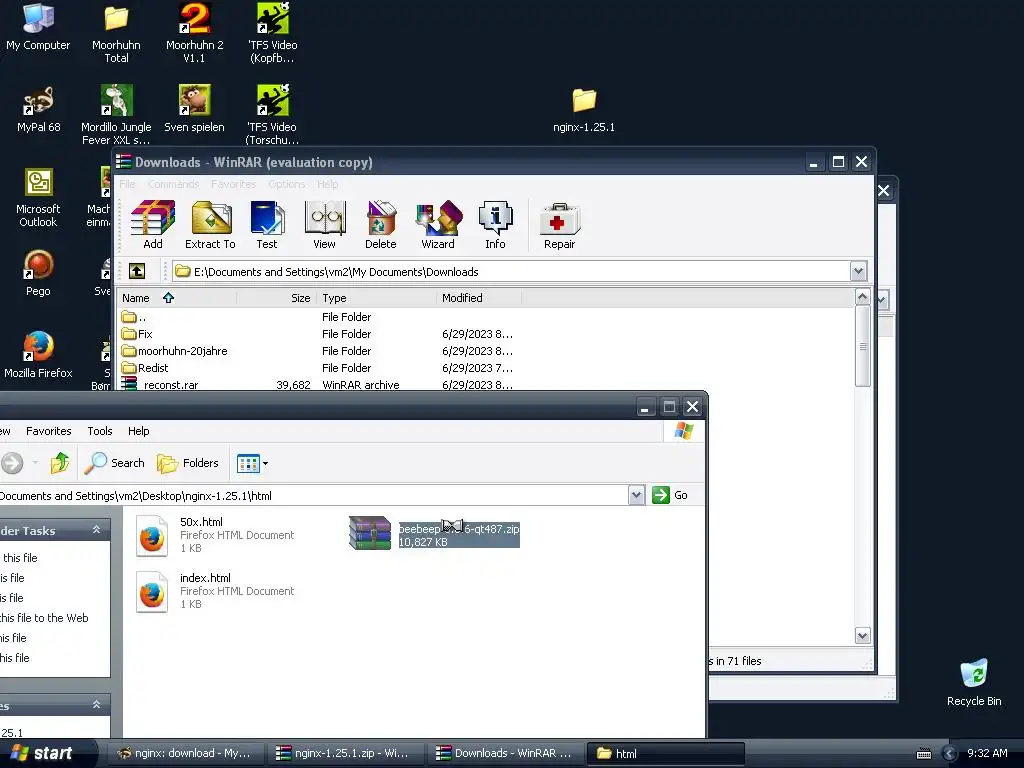Open the WinRAR Options menu
This screenshot has width=1024, height=768.
287,184
